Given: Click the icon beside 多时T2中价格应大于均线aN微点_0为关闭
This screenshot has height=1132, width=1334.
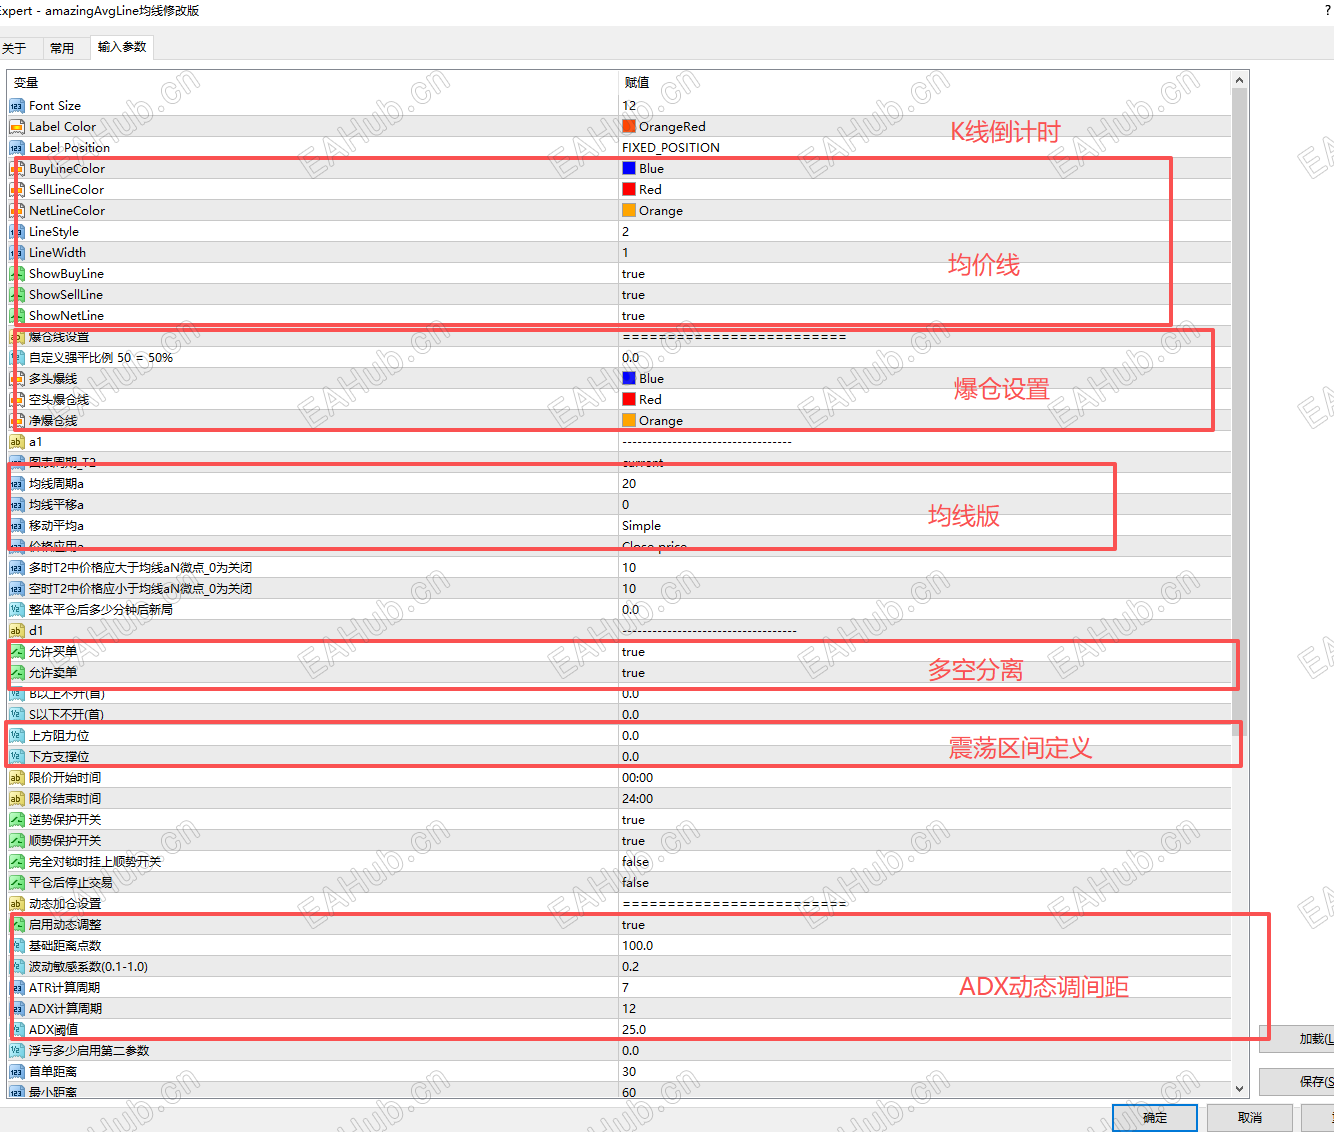Looking at the screenshot, I should click(x=17, y=568).
